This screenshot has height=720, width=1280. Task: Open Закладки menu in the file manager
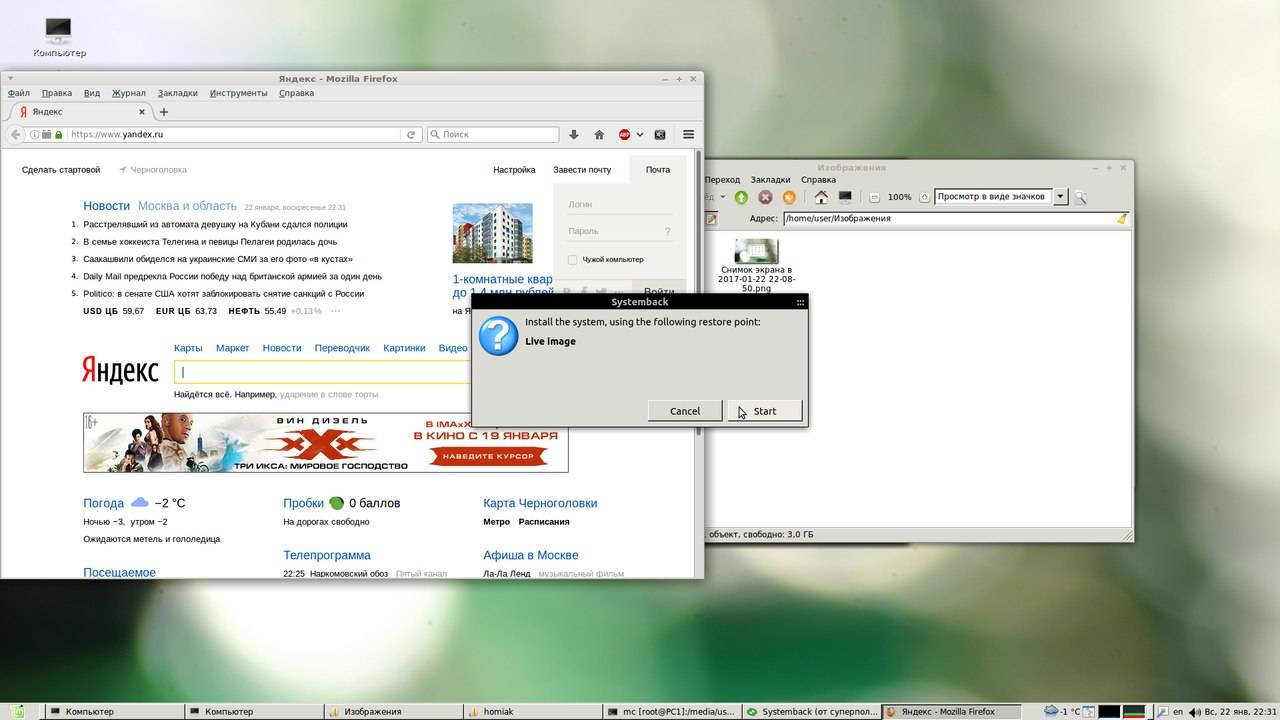point(770,180)
